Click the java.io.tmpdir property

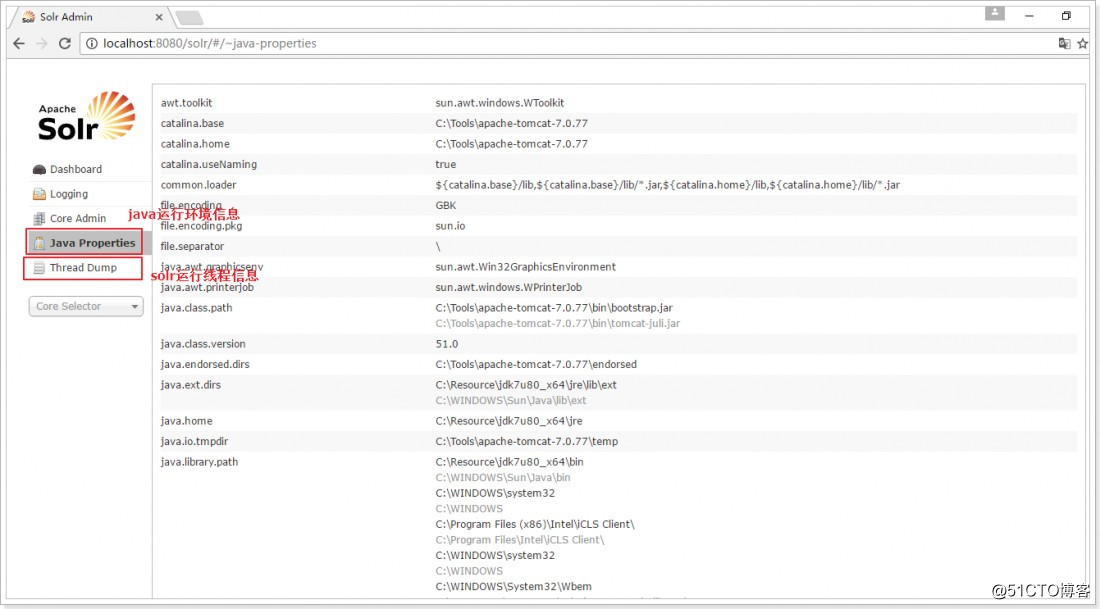tap(194, 441)
